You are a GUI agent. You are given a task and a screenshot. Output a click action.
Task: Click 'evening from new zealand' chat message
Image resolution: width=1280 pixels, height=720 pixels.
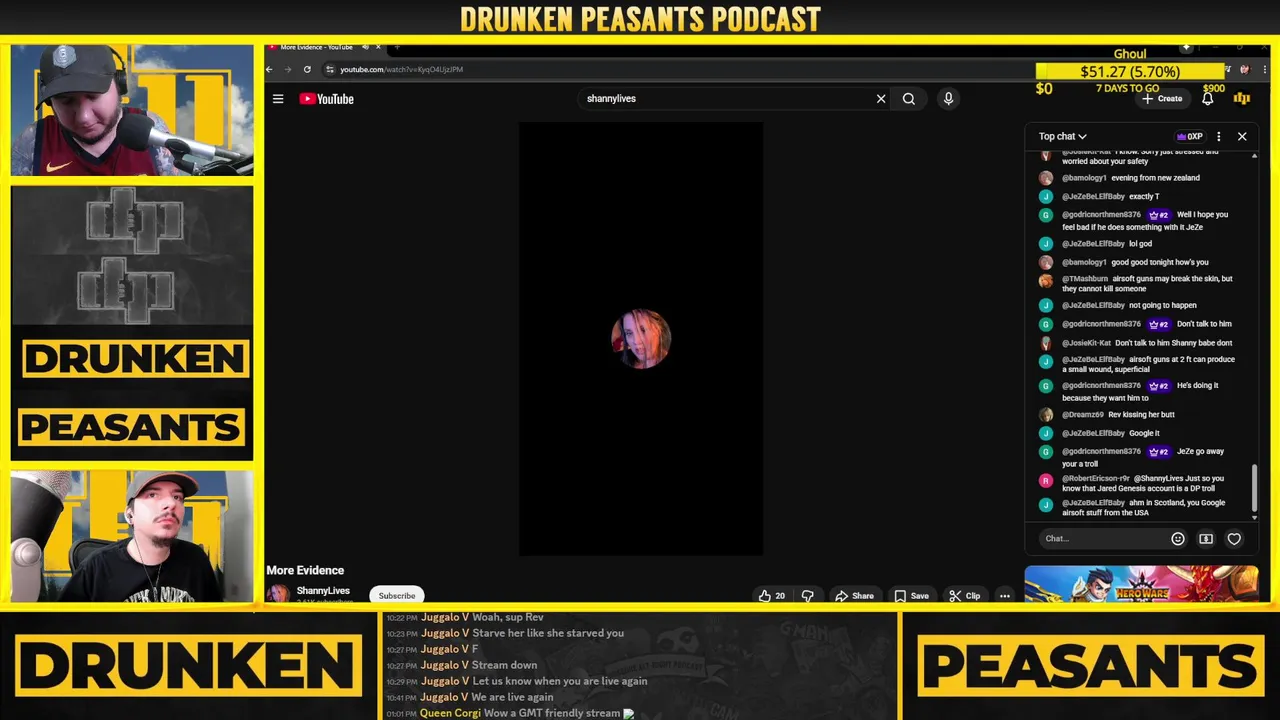click(x=1155, y=178)
